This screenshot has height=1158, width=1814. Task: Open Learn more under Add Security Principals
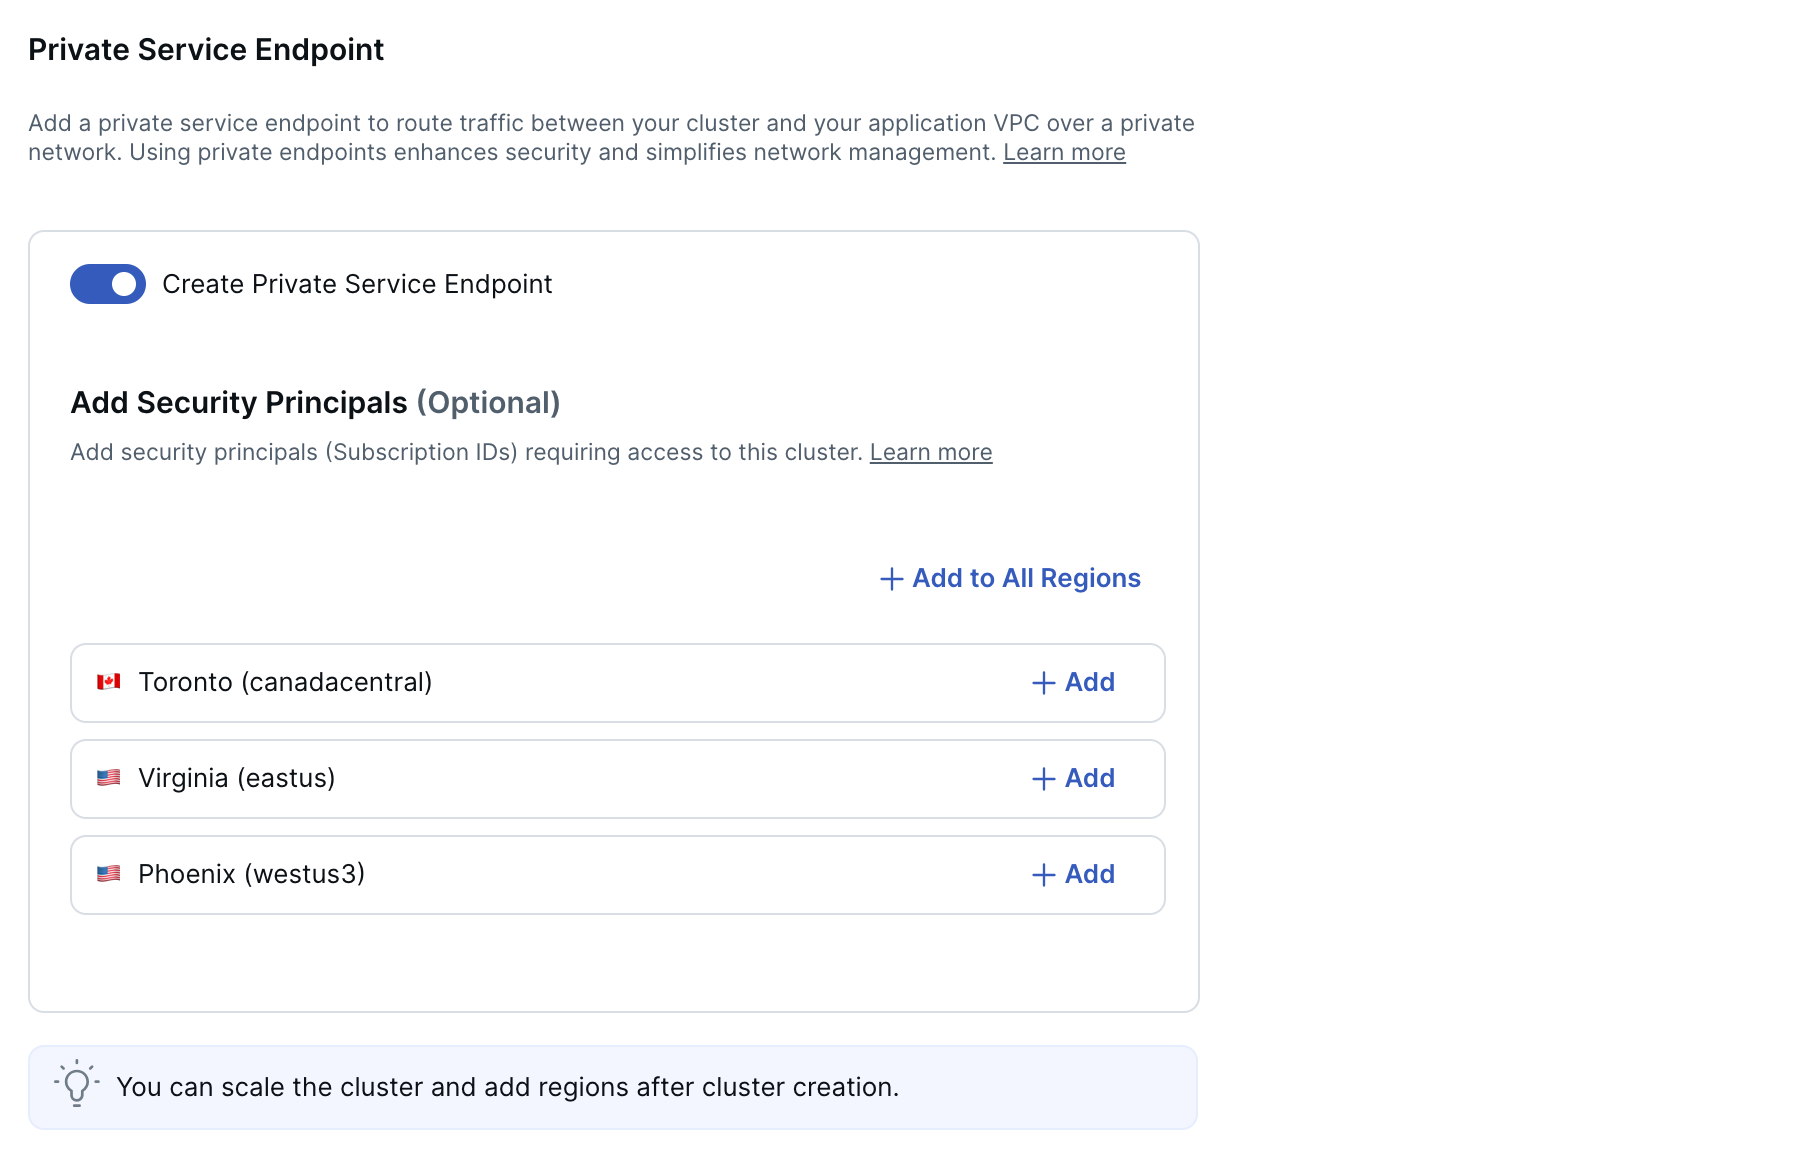click(930, 452)
